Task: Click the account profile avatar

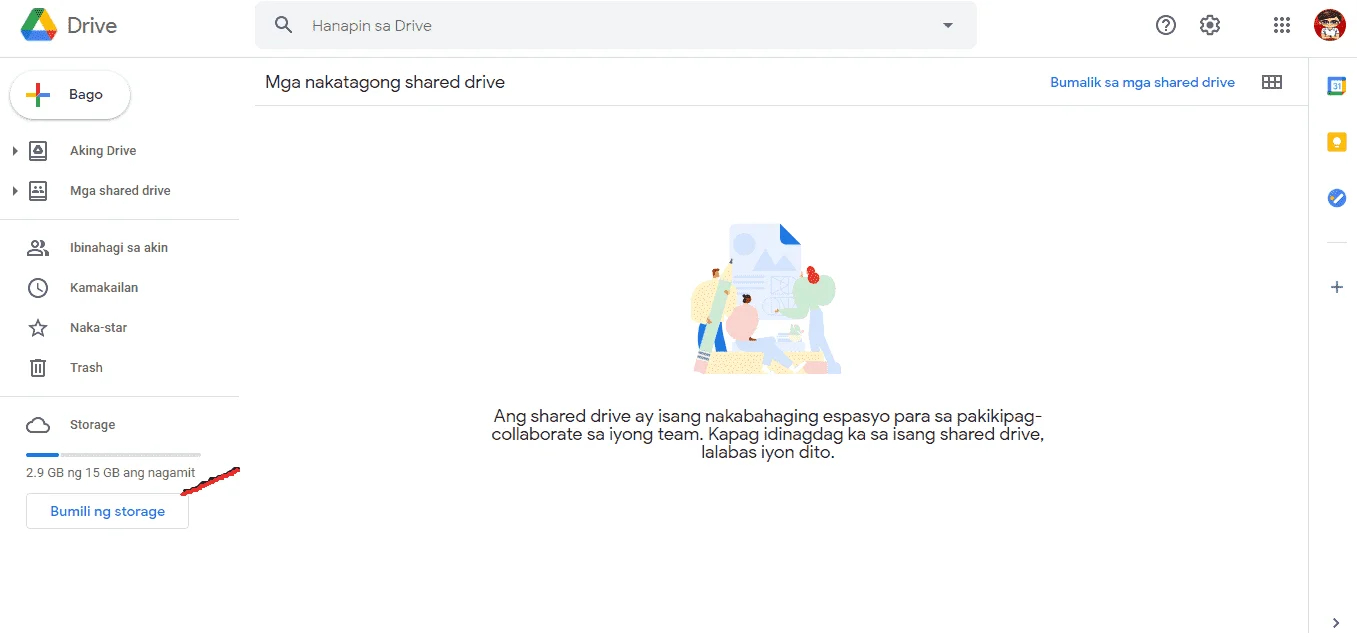Action: point(1330,25)
